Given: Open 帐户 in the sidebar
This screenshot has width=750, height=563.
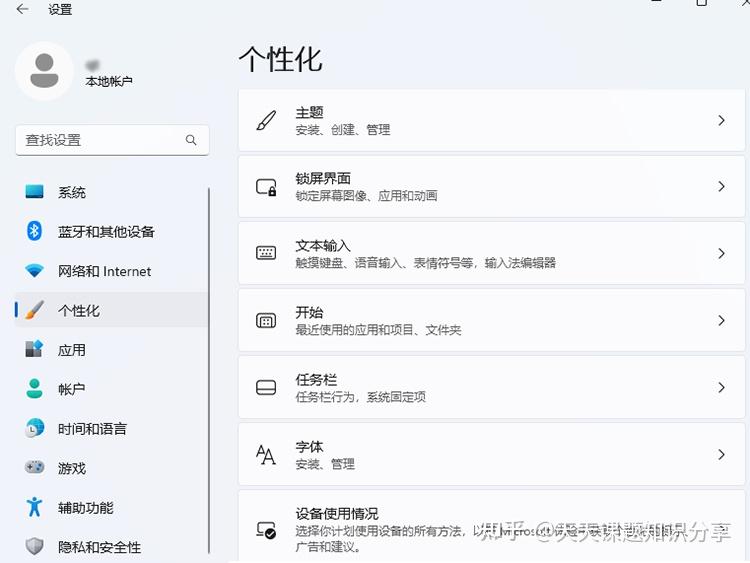Looking at the screenshot, I should pos(111,389).
